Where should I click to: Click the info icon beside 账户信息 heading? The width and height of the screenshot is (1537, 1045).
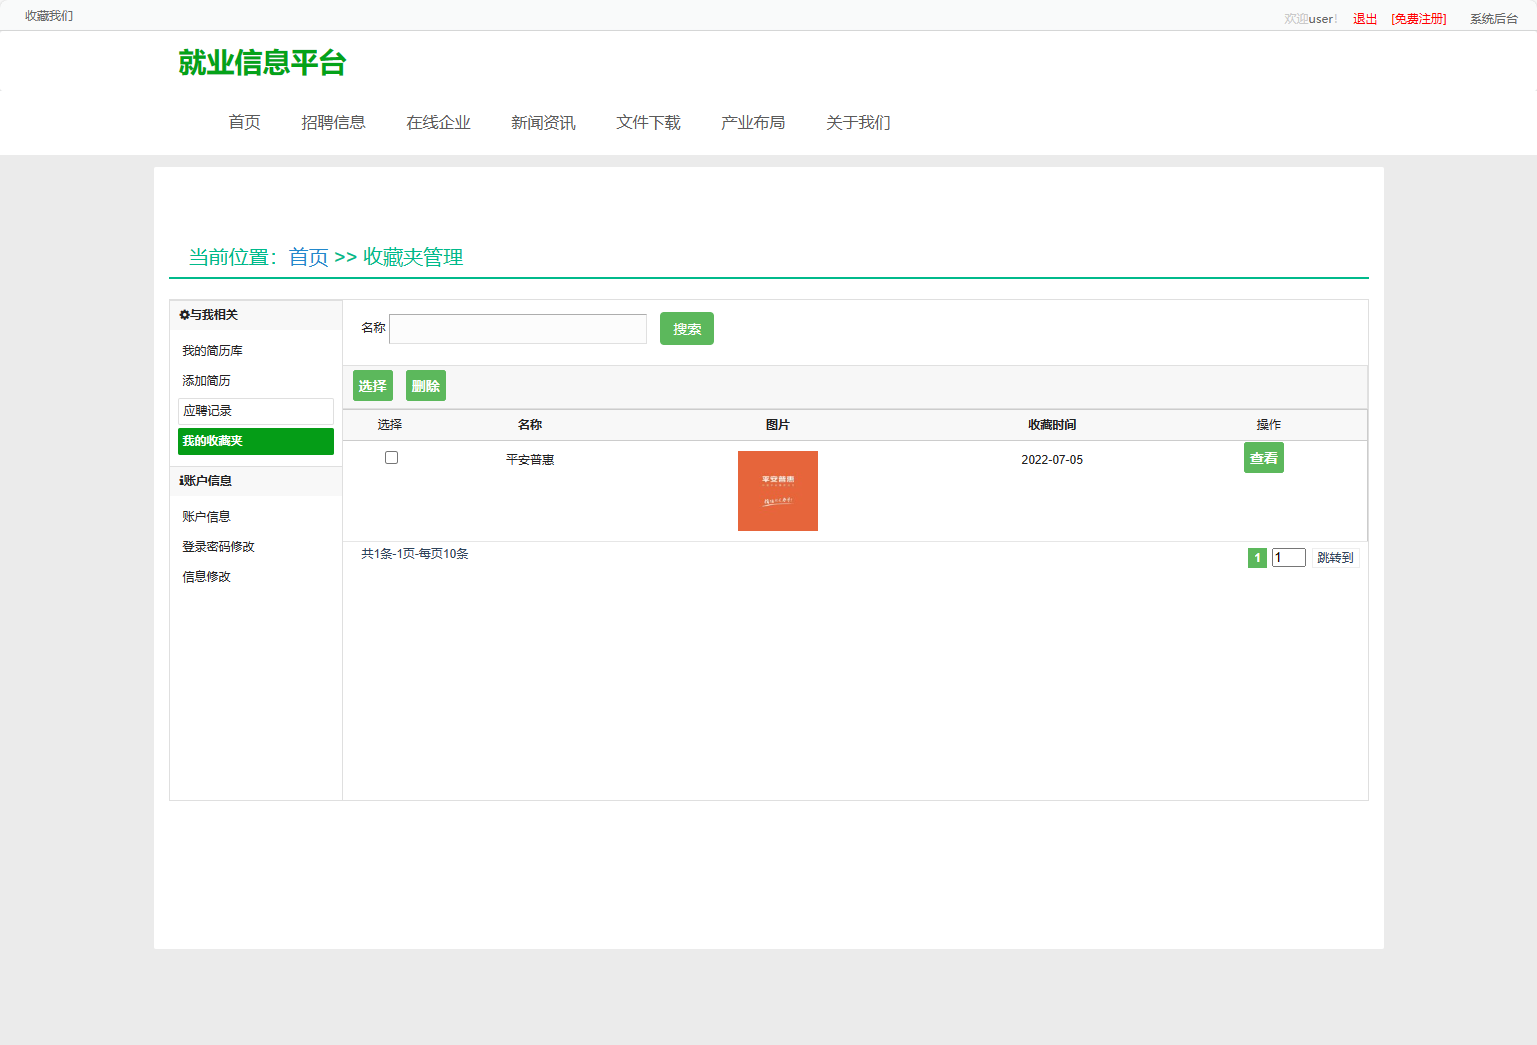point(178,480)
